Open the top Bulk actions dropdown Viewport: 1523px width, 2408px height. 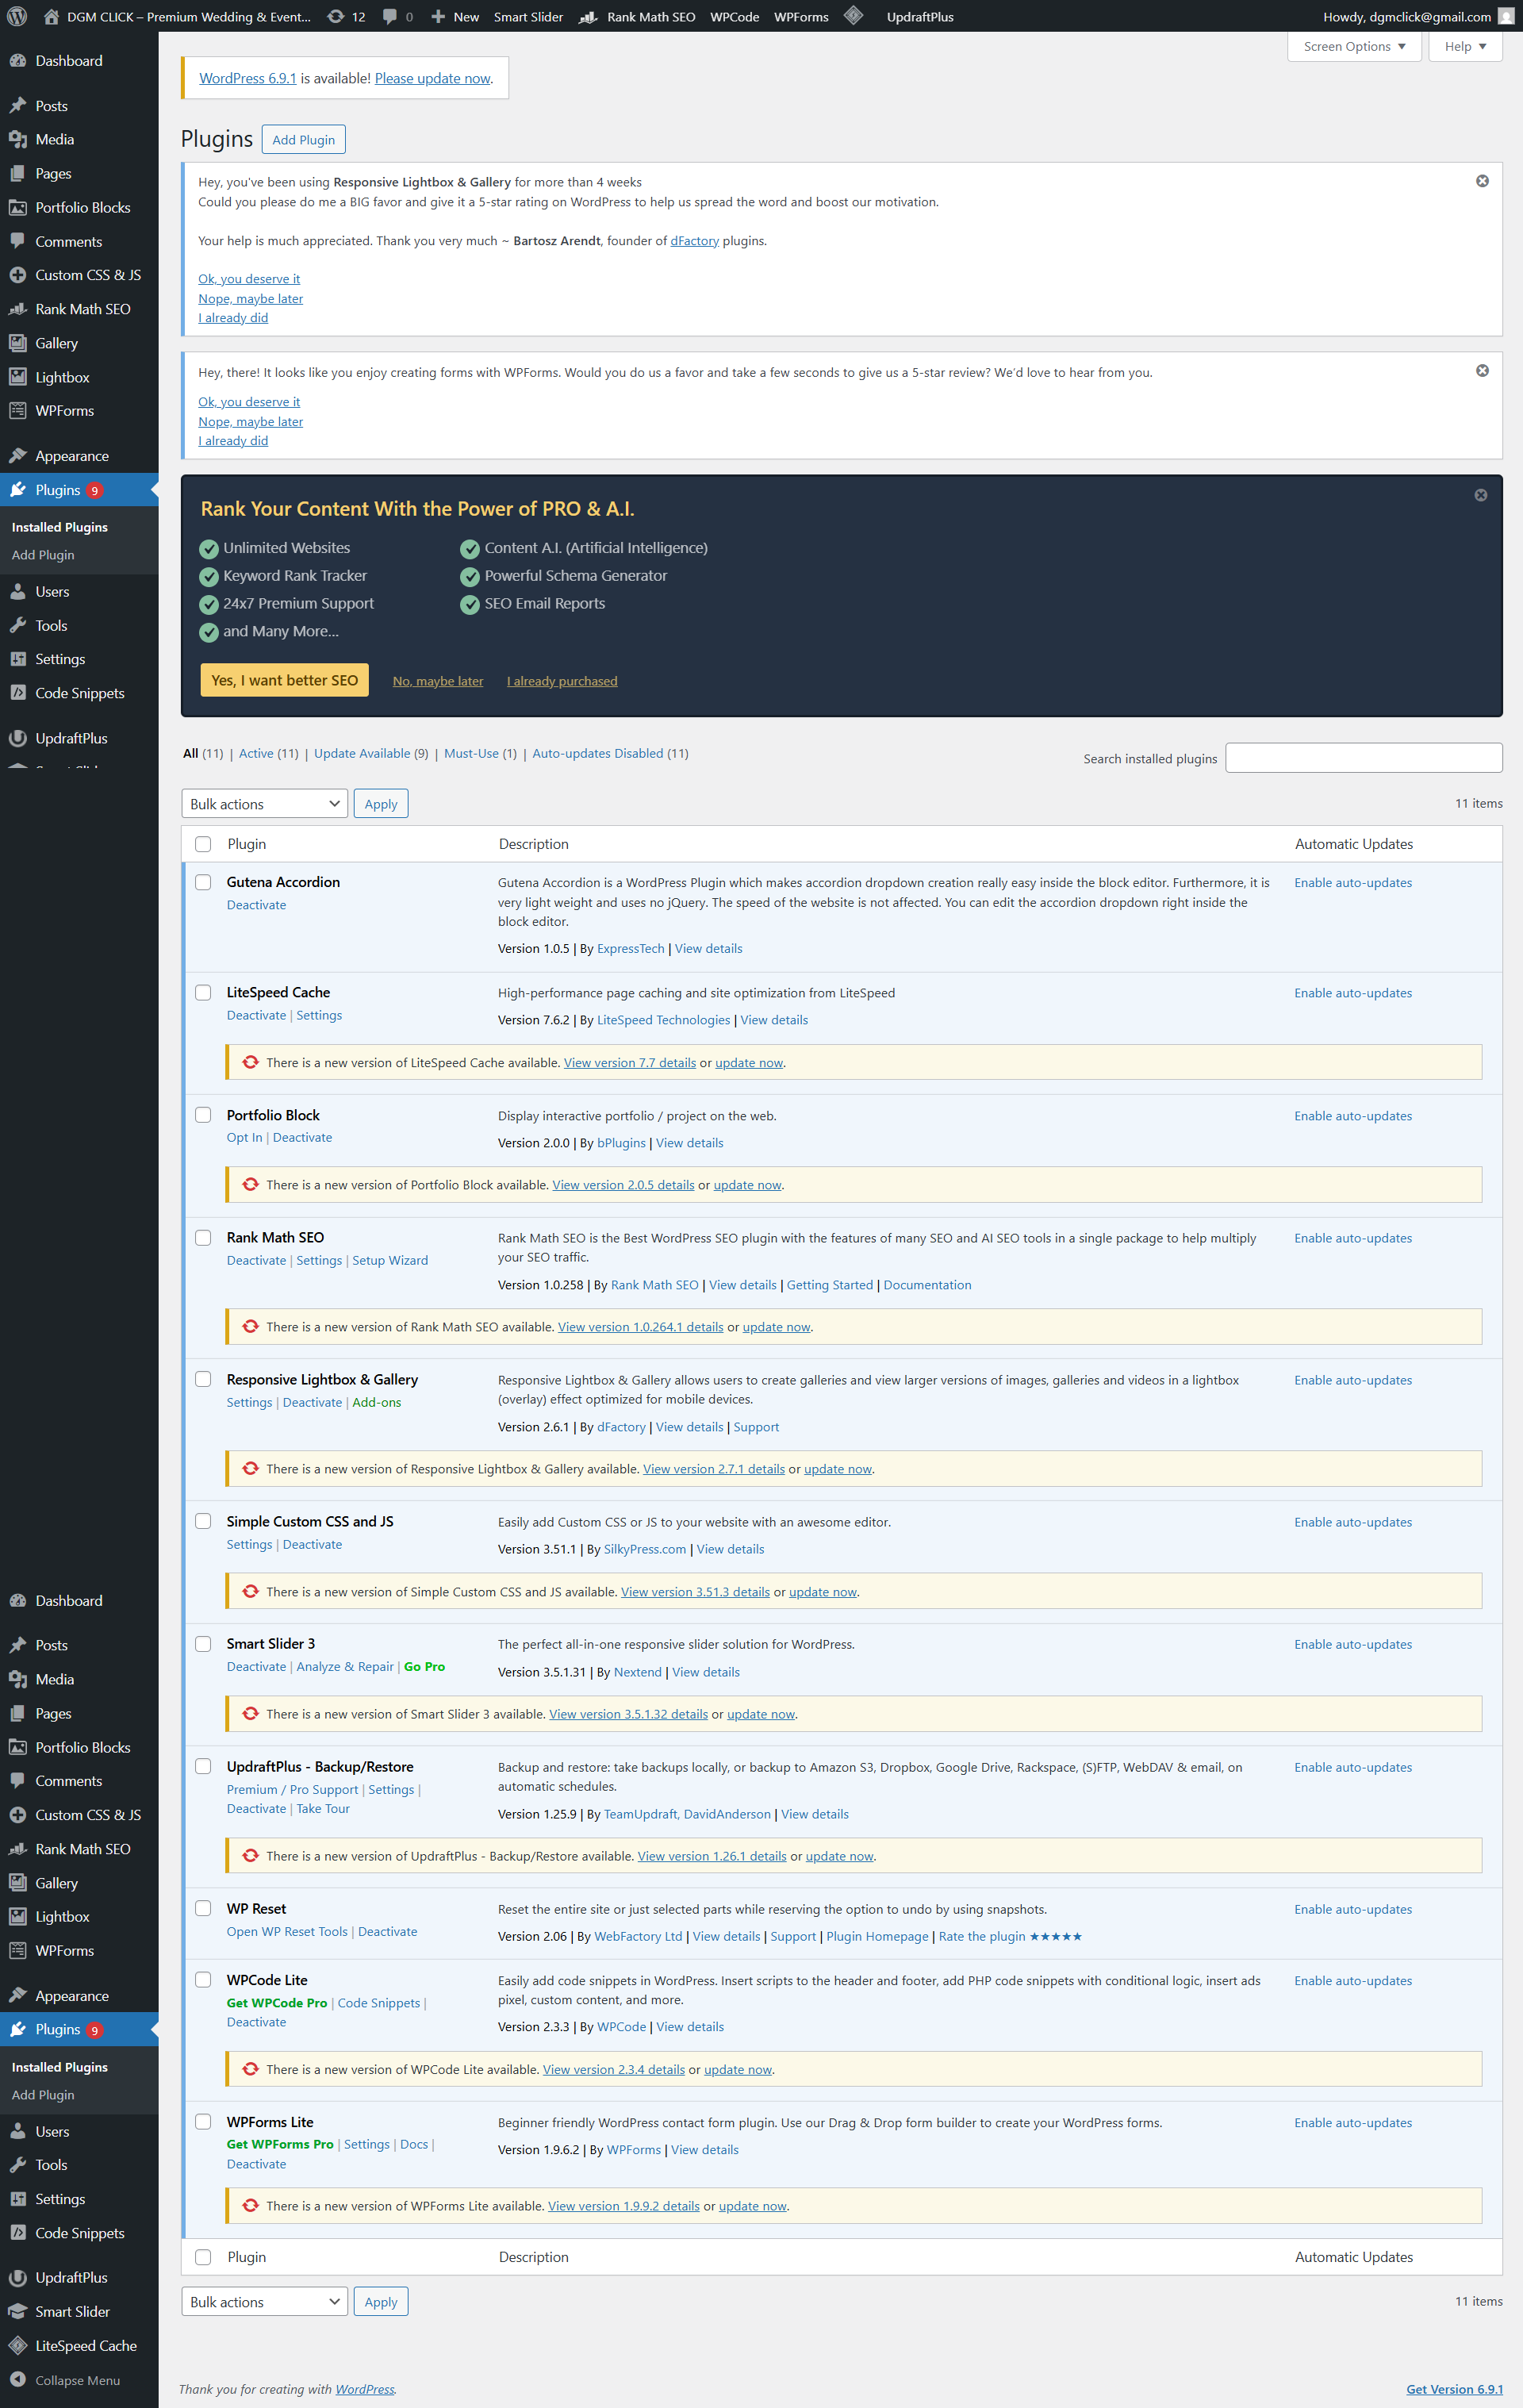click(264, 804)
